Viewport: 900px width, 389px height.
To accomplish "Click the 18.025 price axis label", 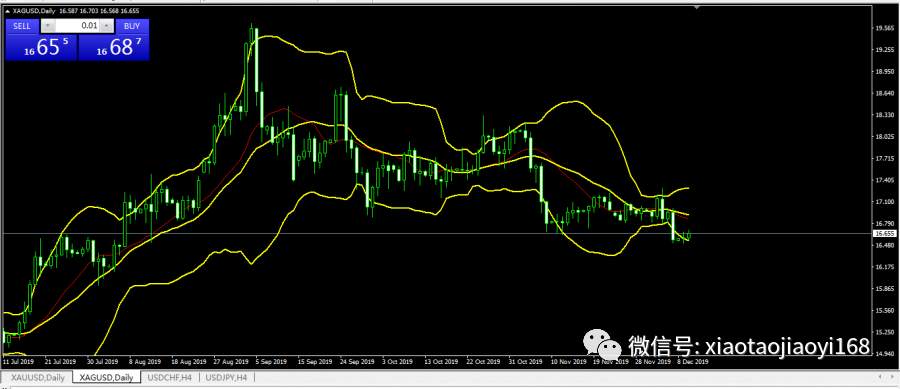I will (884, 137).
